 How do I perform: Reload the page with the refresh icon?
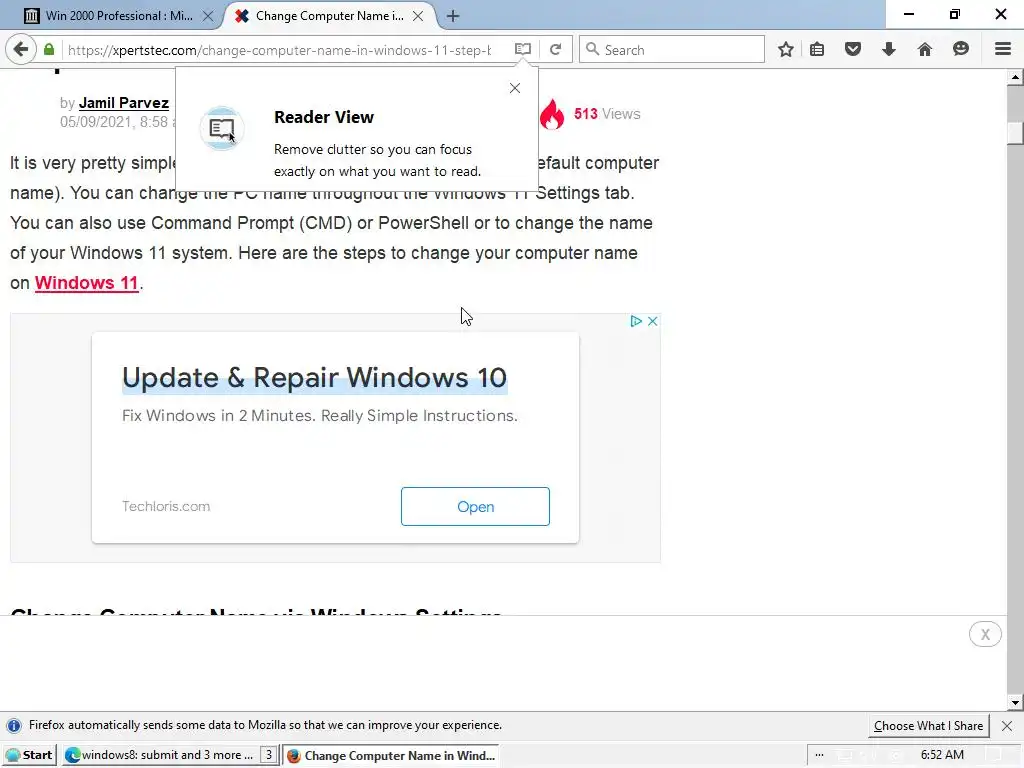[555, 50]
